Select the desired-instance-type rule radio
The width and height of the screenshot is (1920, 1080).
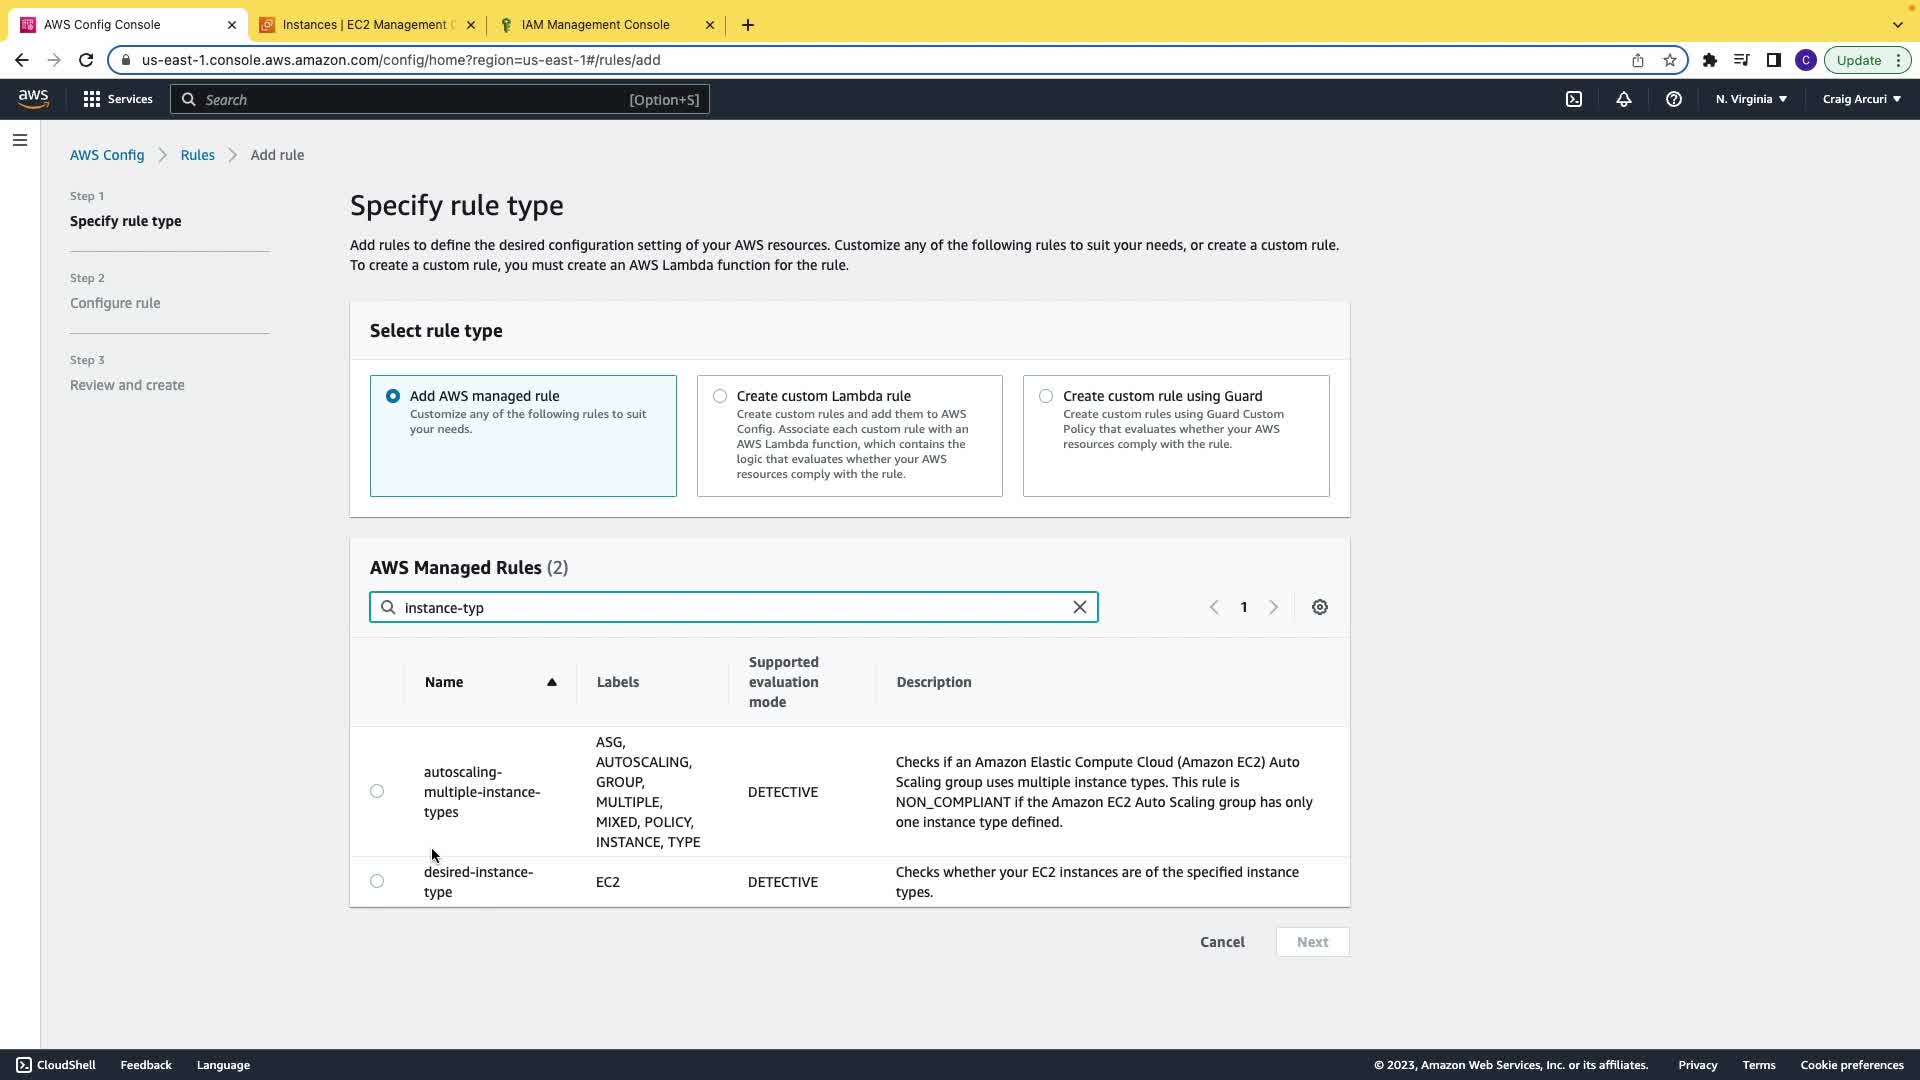click(x=377, y=881)
